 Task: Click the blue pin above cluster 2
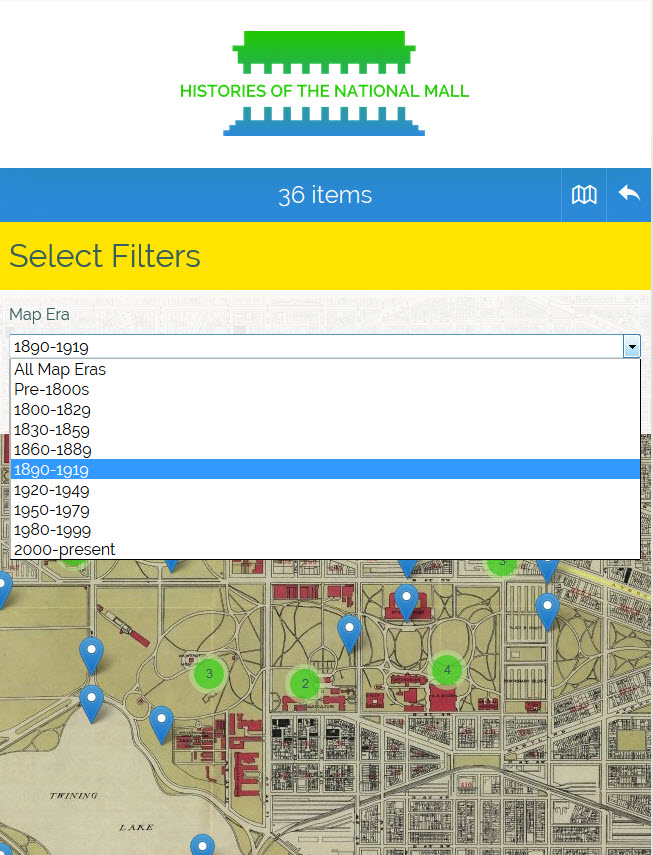click(349, 632)
